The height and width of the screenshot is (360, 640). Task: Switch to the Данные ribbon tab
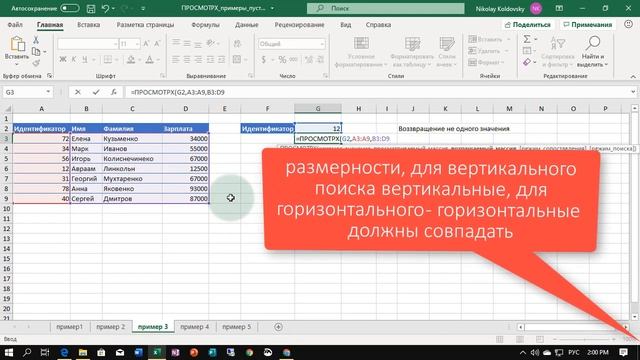point(247,25)
